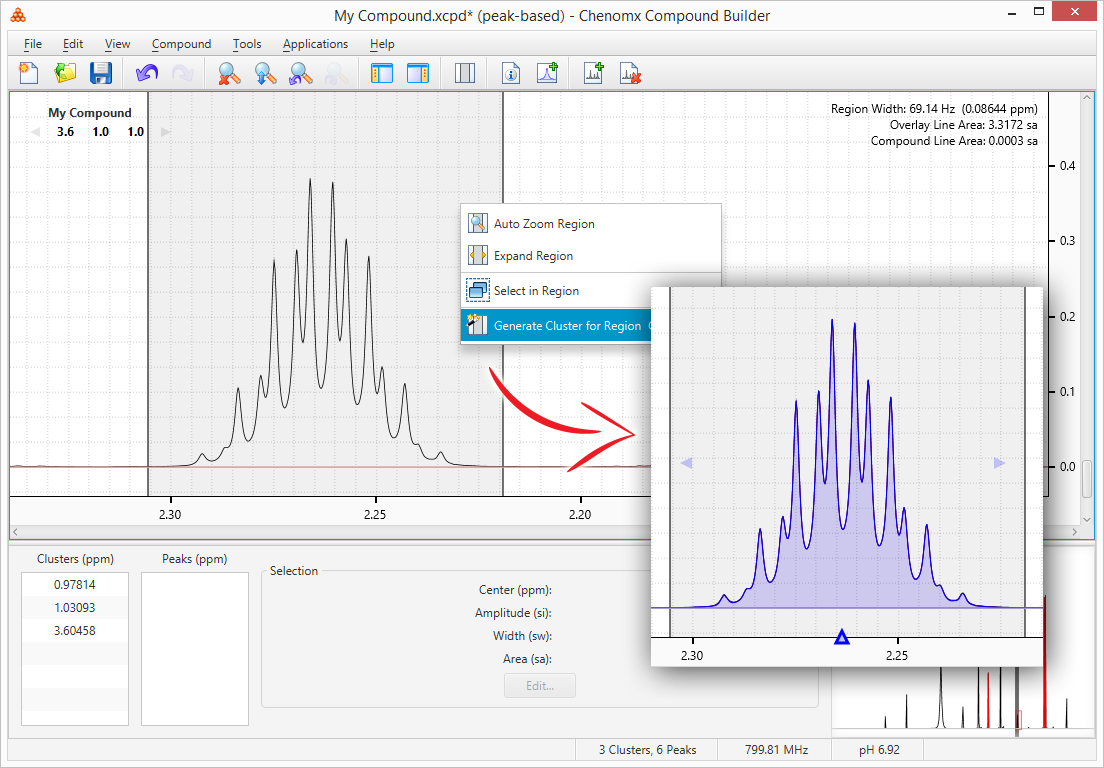
Task: Return to the previous zoom level
Action: (x=301, y=73)
